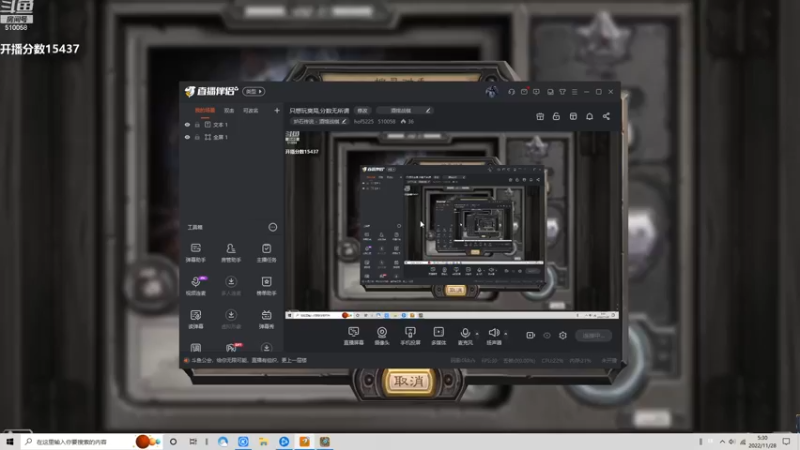
Task: Open the person-shaped room manager tool
Action: coord(231,253)
